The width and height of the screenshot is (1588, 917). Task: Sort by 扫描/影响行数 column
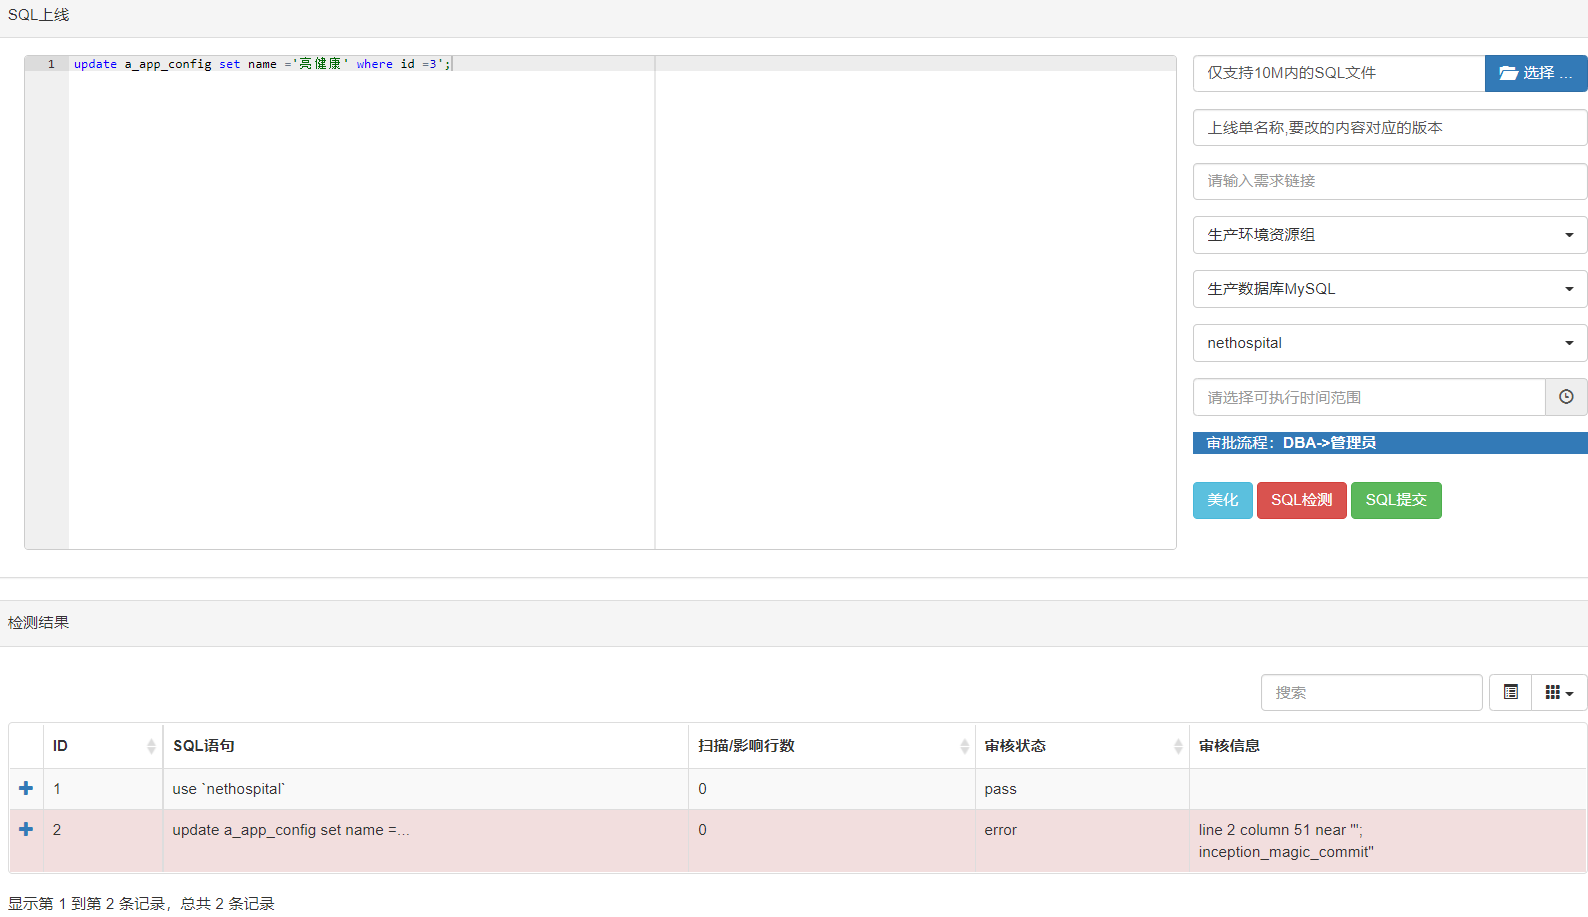coord(964,746)
